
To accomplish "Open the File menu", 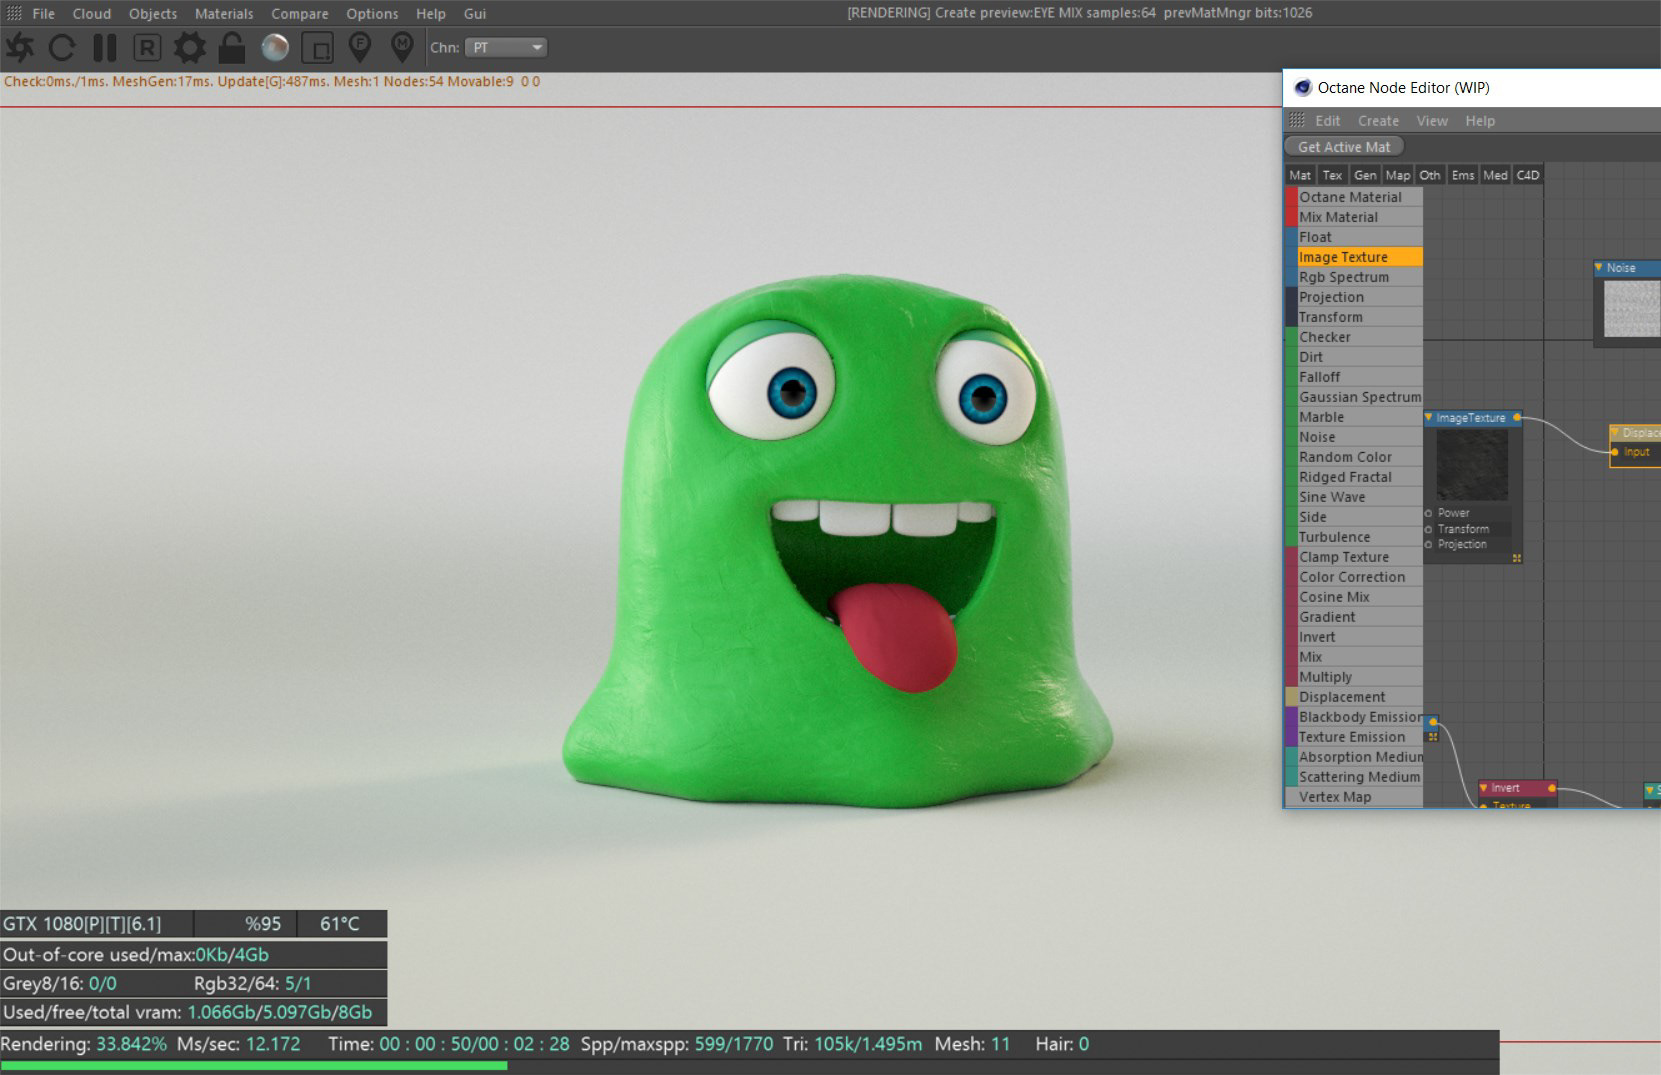I will (x=44, y=14).
